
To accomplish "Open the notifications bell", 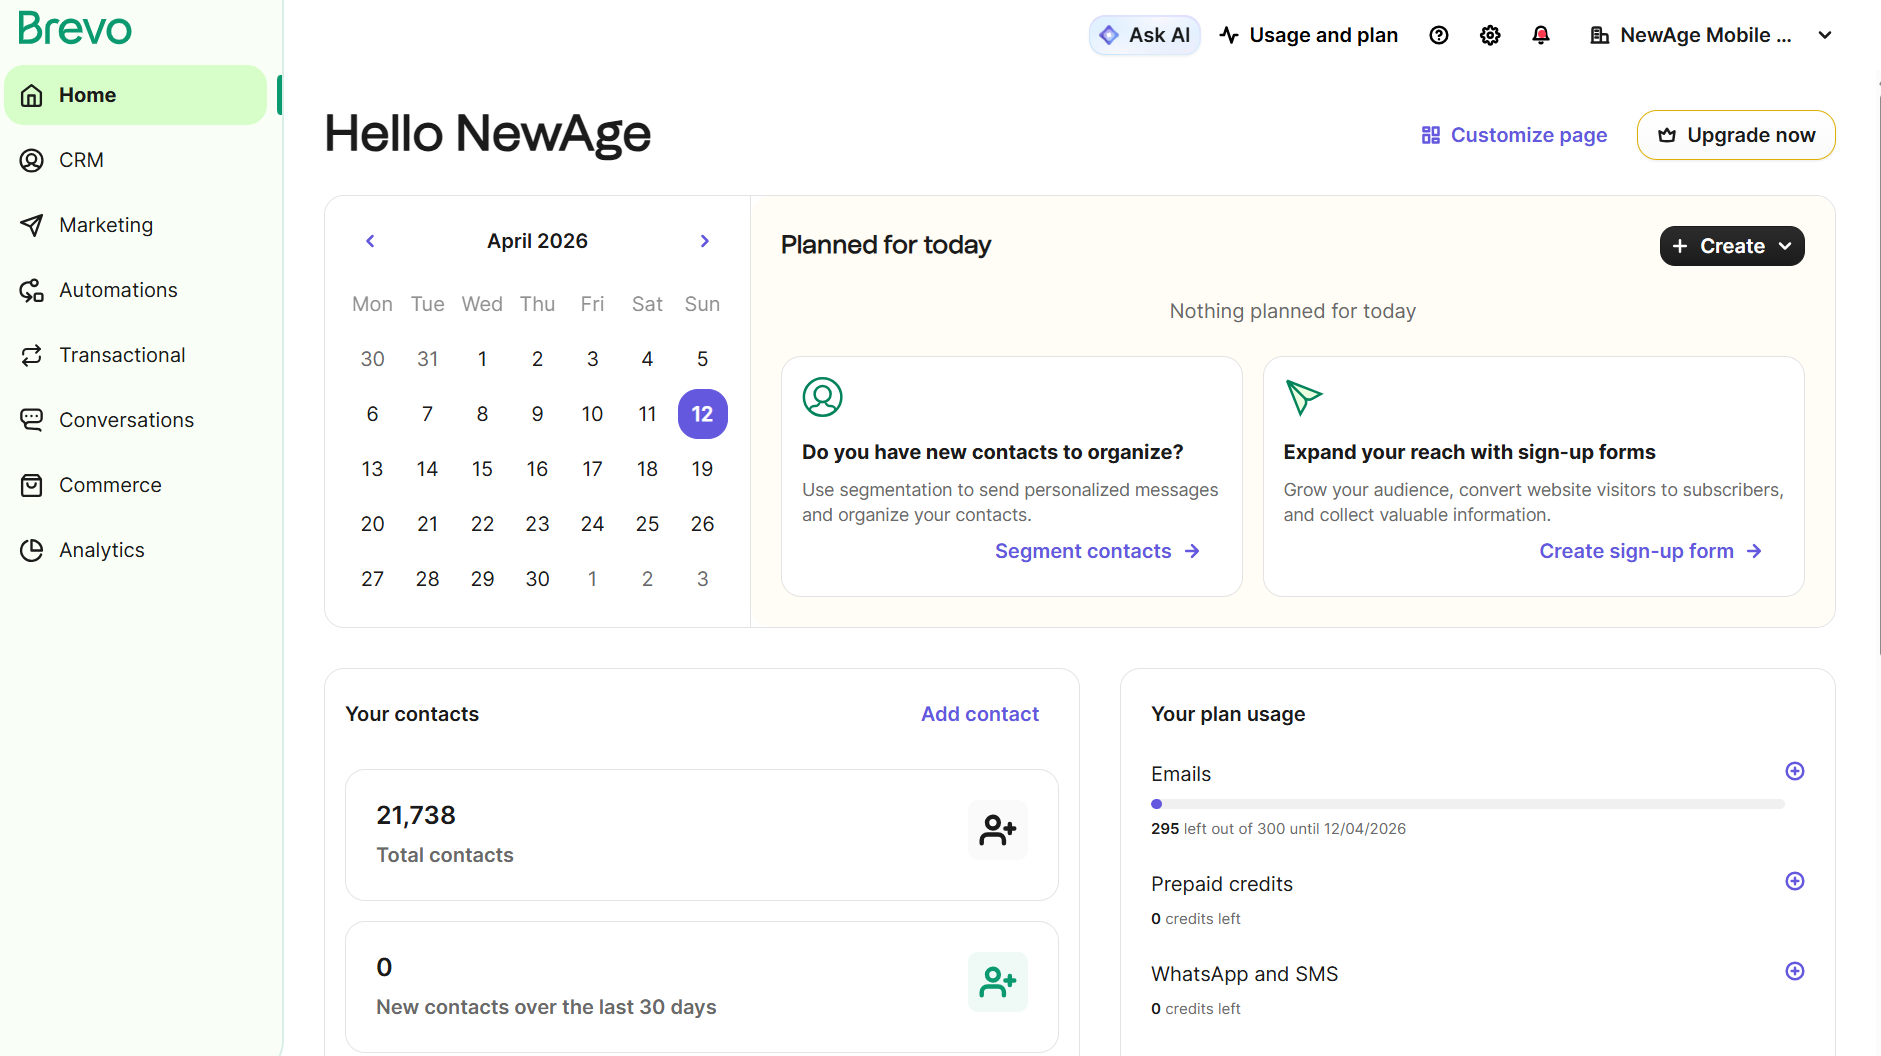I will (1541, 35).
